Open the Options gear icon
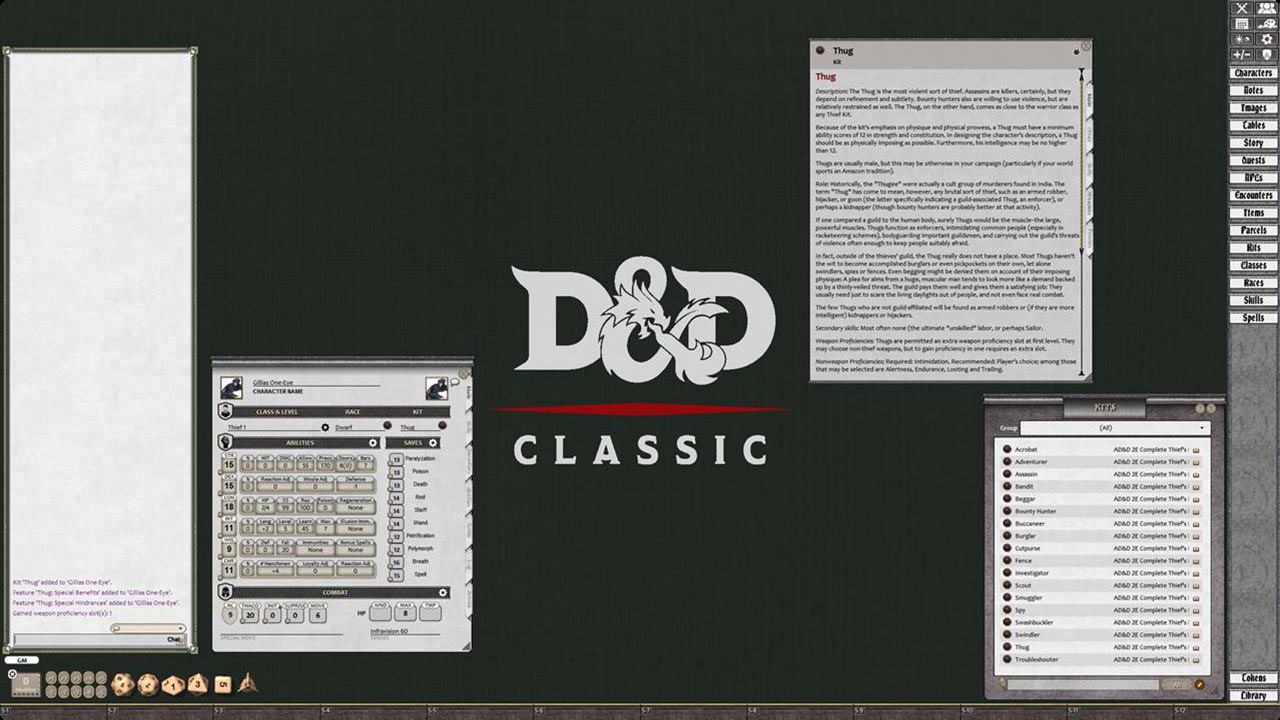 1267,39
